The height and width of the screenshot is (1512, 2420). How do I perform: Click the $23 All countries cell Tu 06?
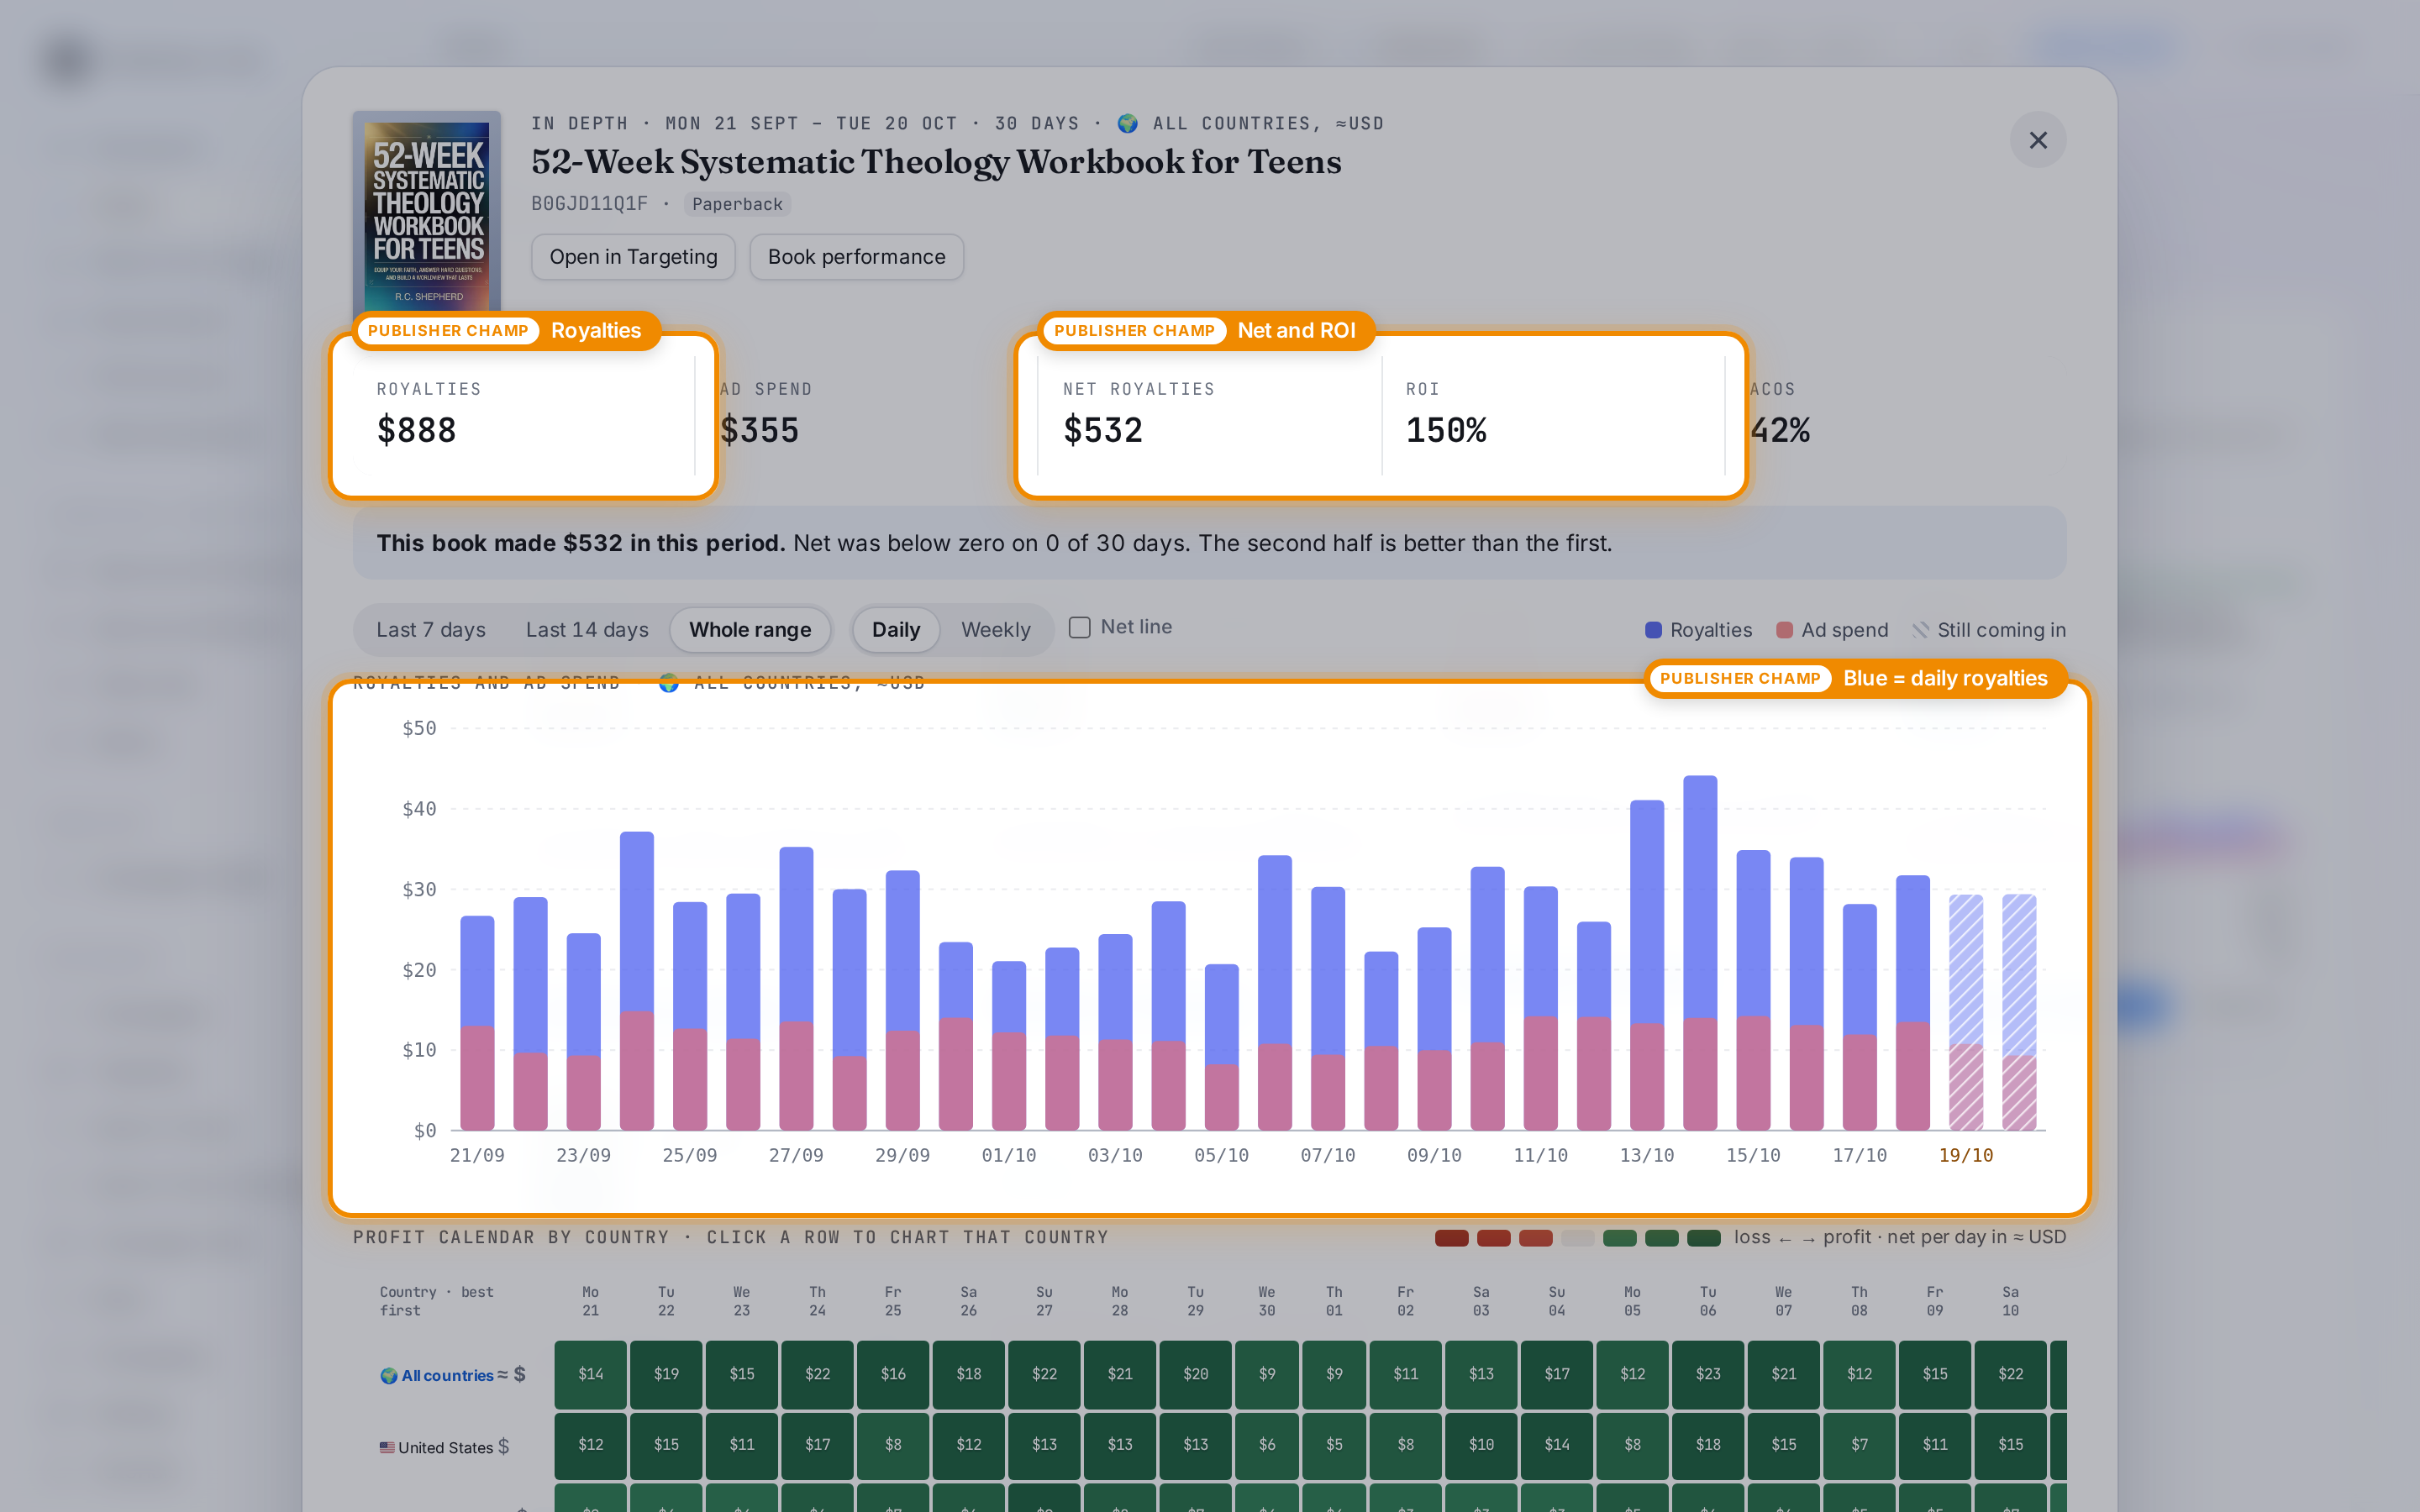point(1708,1374)
